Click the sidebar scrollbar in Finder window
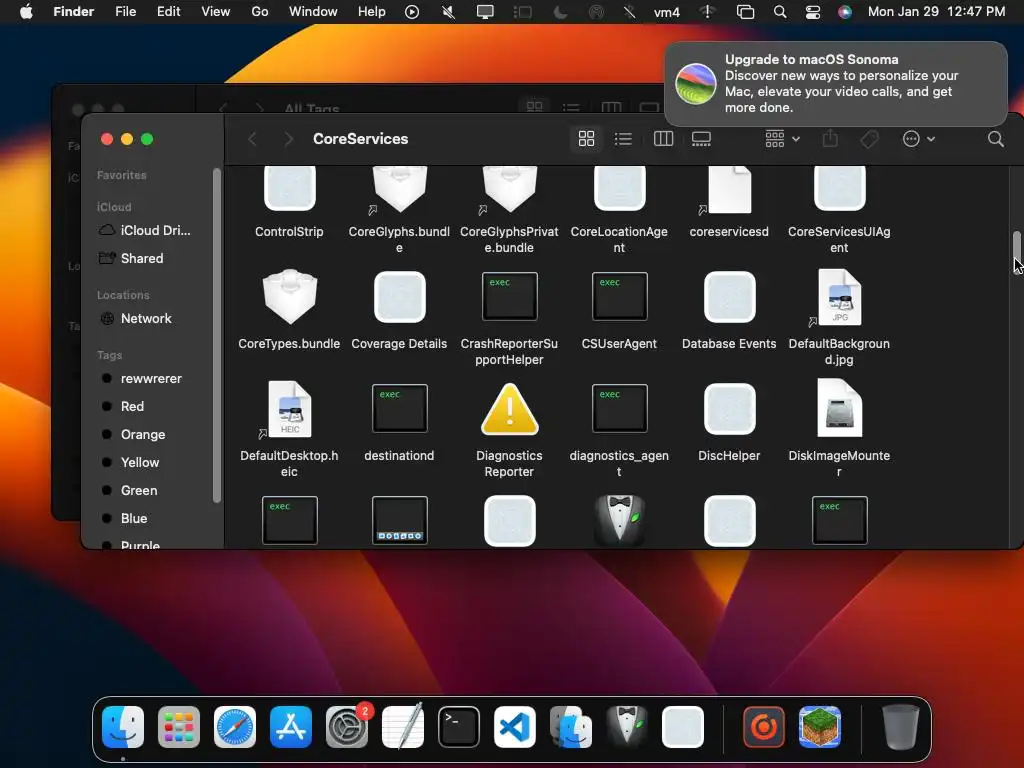 (217, 336)
